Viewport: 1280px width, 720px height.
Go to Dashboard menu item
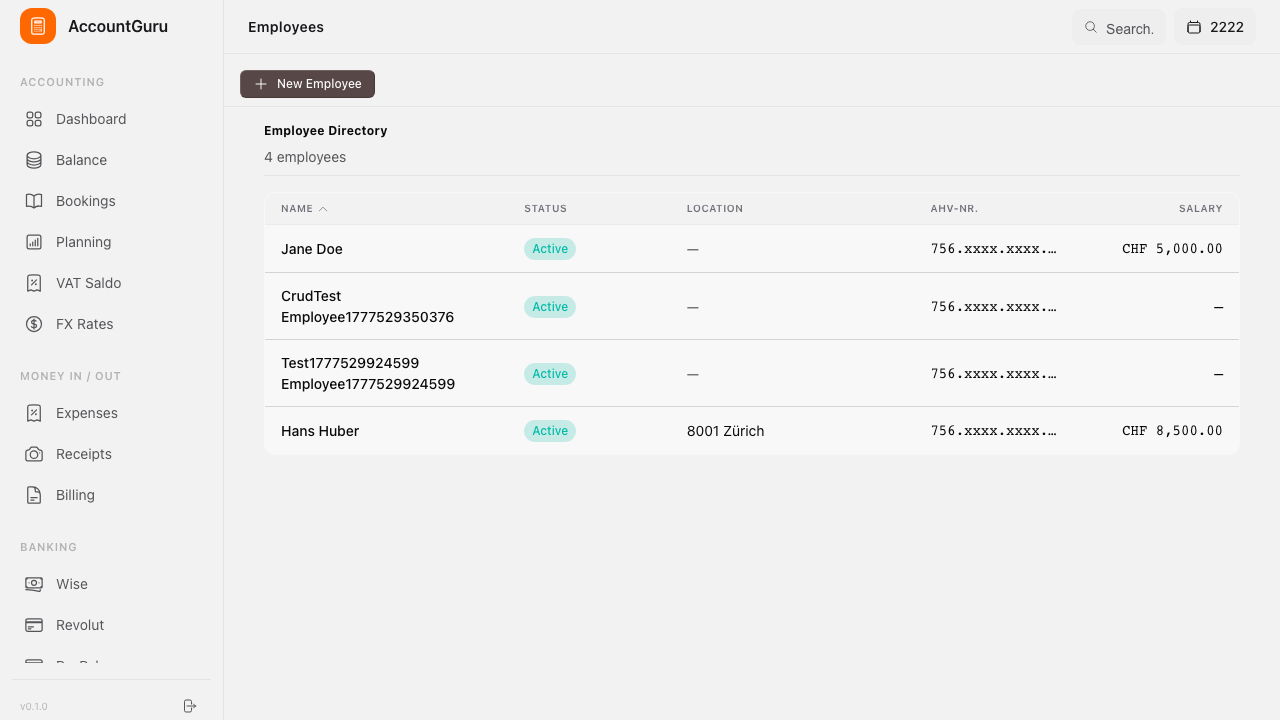point(112,119)
